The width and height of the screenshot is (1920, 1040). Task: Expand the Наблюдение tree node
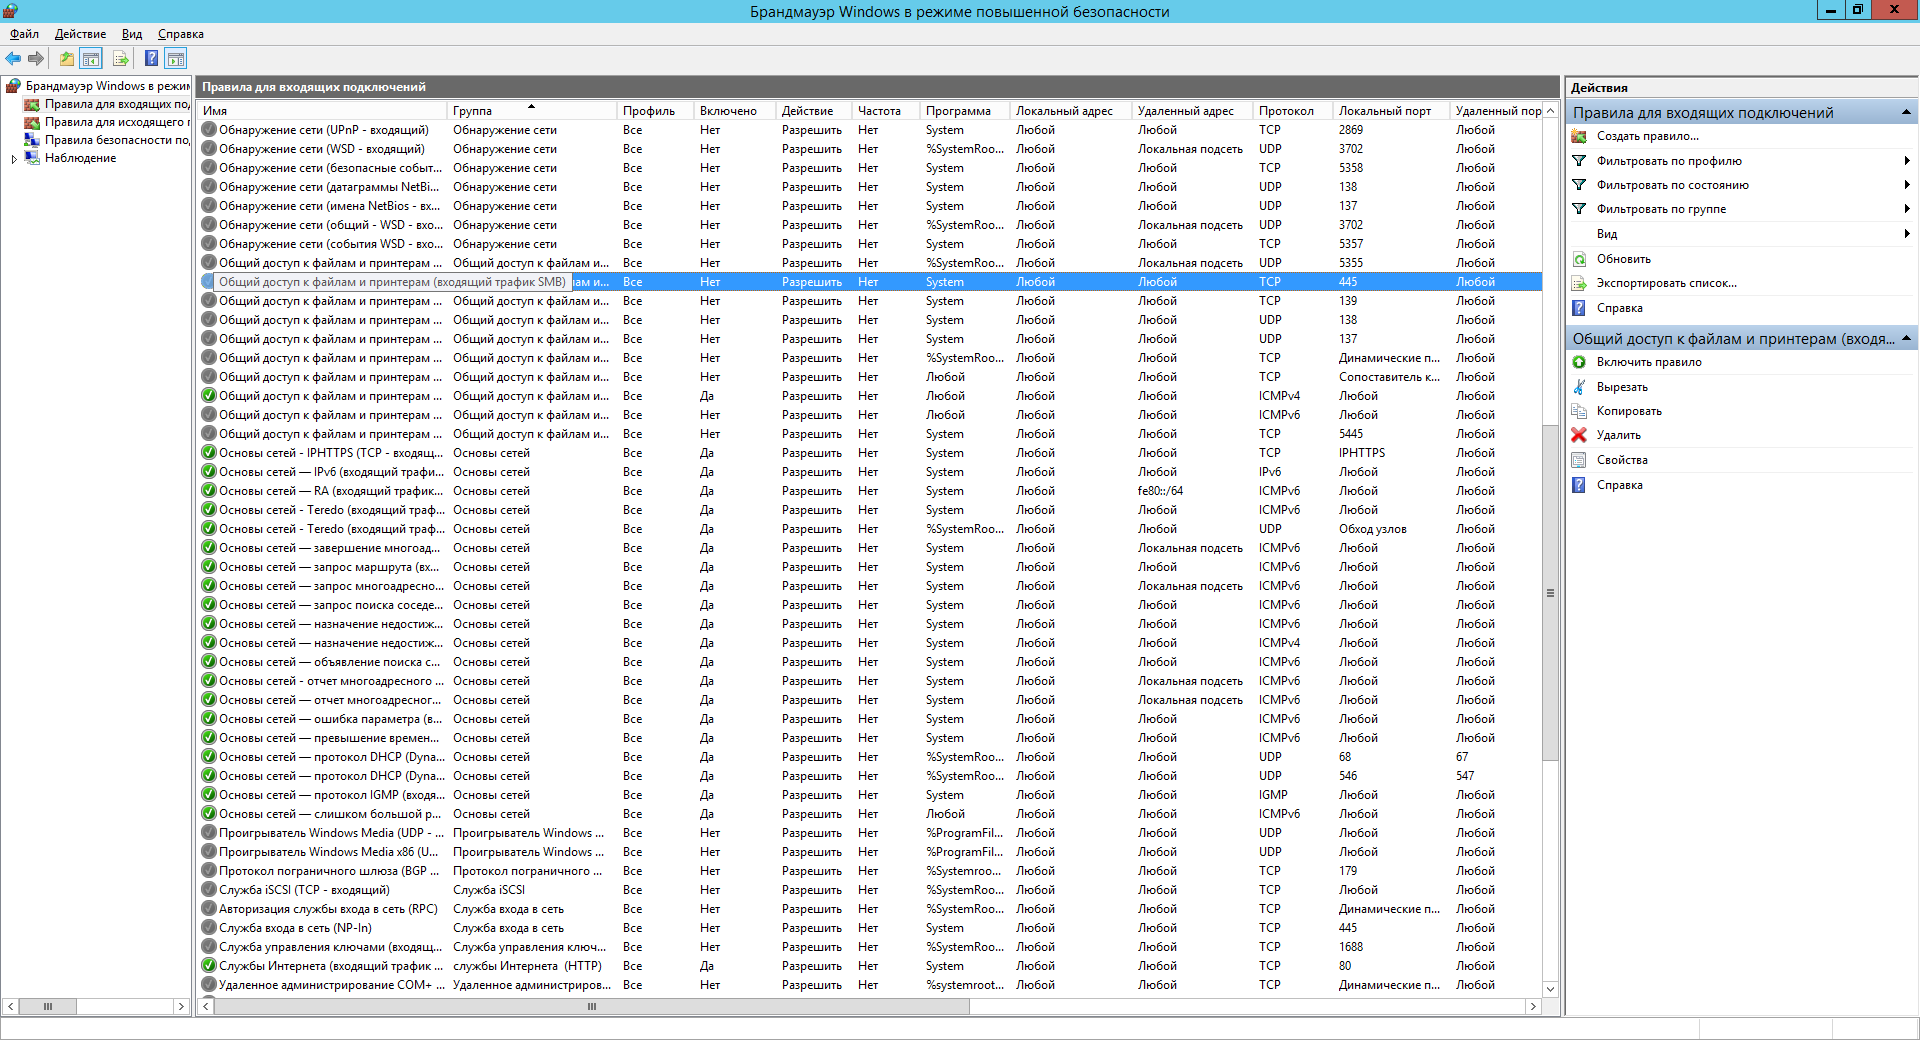click(13, 158)
